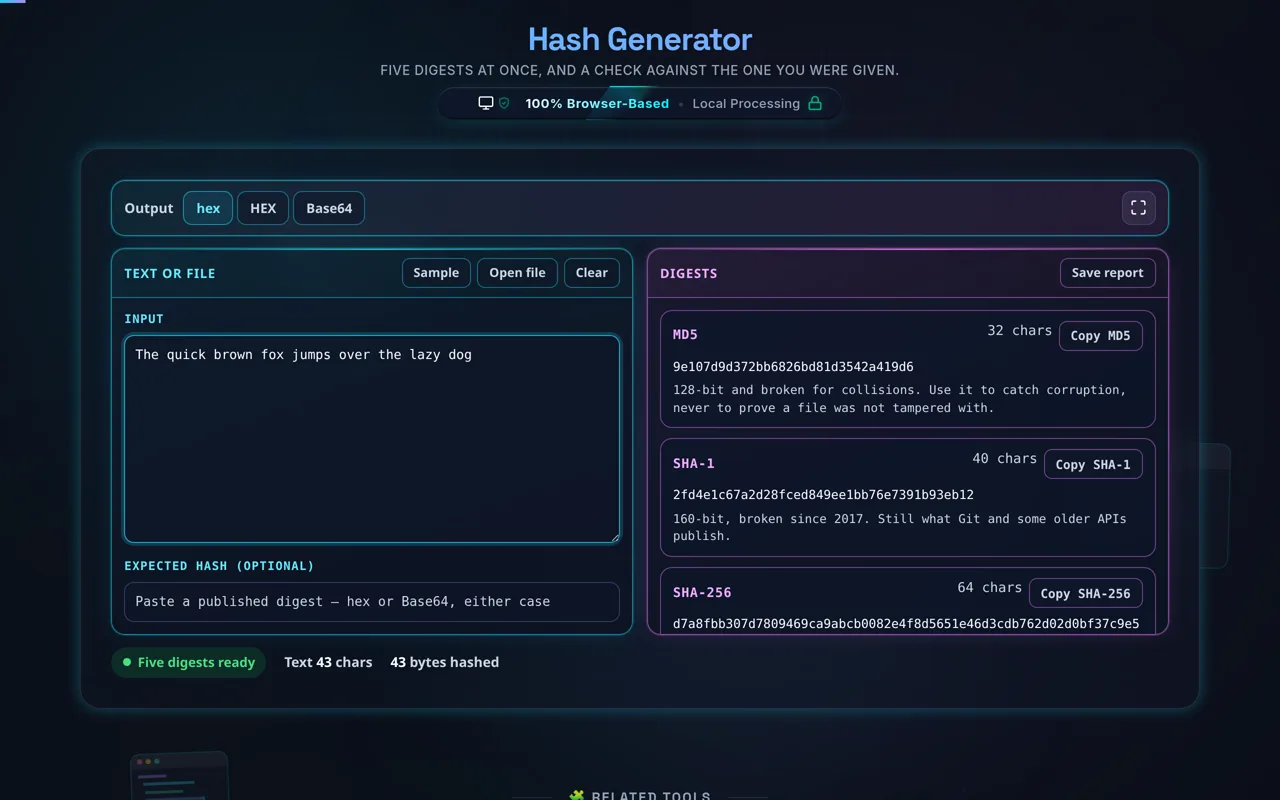
Task: Click '43 bytes hashed' status text
Action: tap(444, 662)
